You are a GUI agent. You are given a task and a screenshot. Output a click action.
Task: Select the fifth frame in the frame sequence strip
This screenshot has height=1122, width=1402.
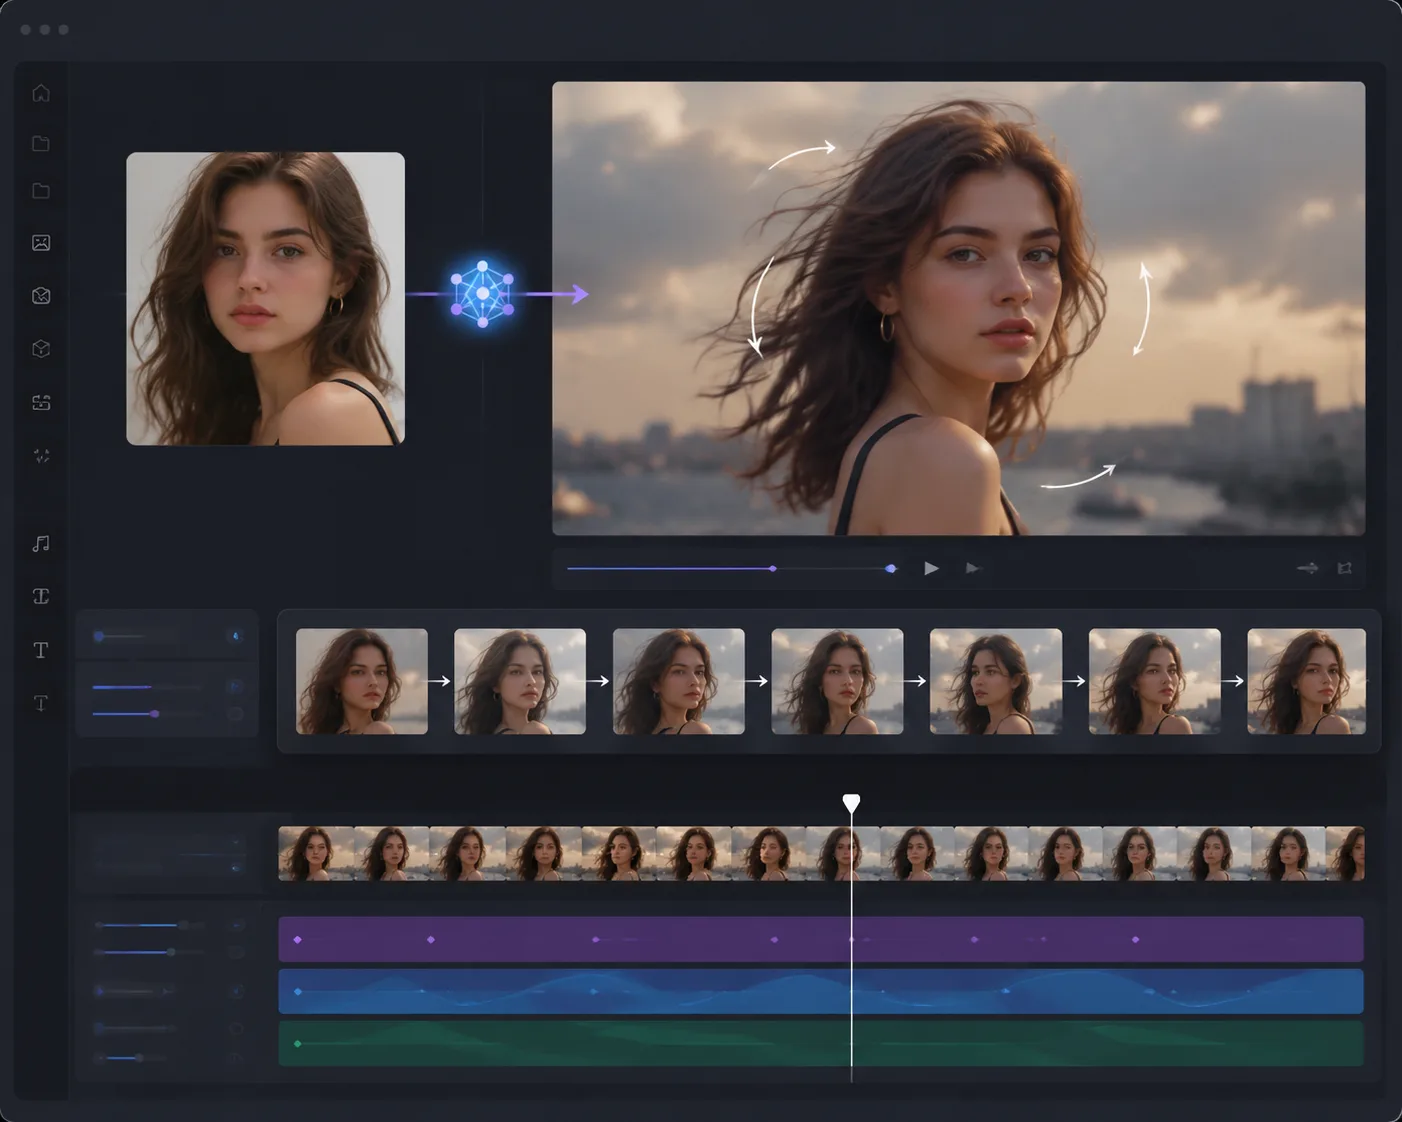996,681
